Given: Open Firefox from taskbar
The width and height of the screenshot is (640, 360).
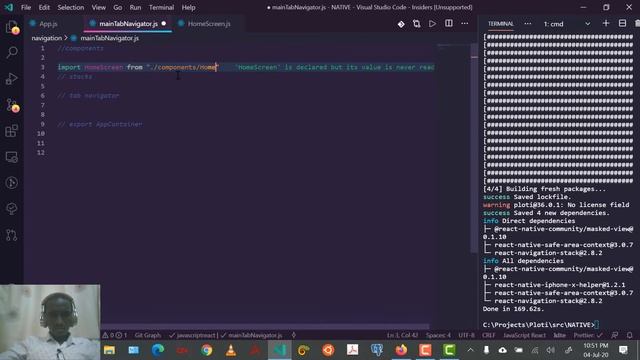Looking at the screenshot, I should pyautogui.click(x=401, y=350).
